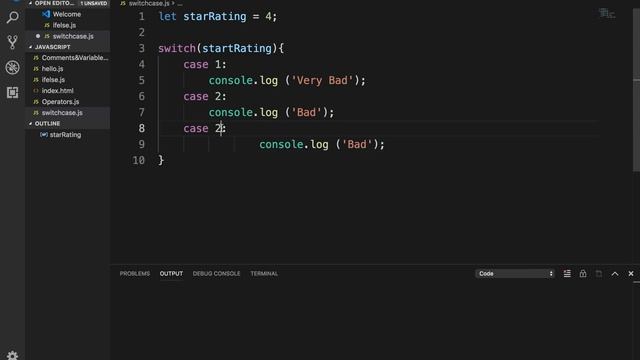
Task: Toggle the output scroll lock icon
Action: [x=583, y=273]
